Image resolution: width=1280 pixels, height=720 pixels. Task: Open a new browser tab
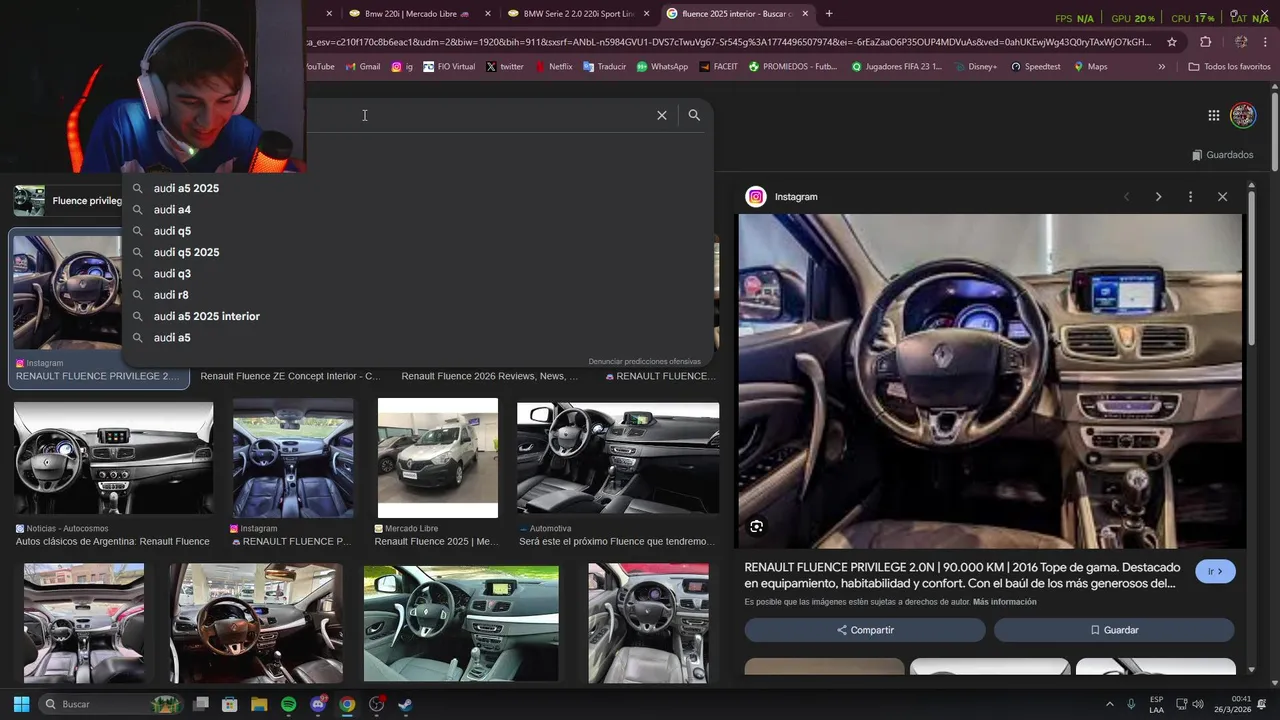click(829, 14)
